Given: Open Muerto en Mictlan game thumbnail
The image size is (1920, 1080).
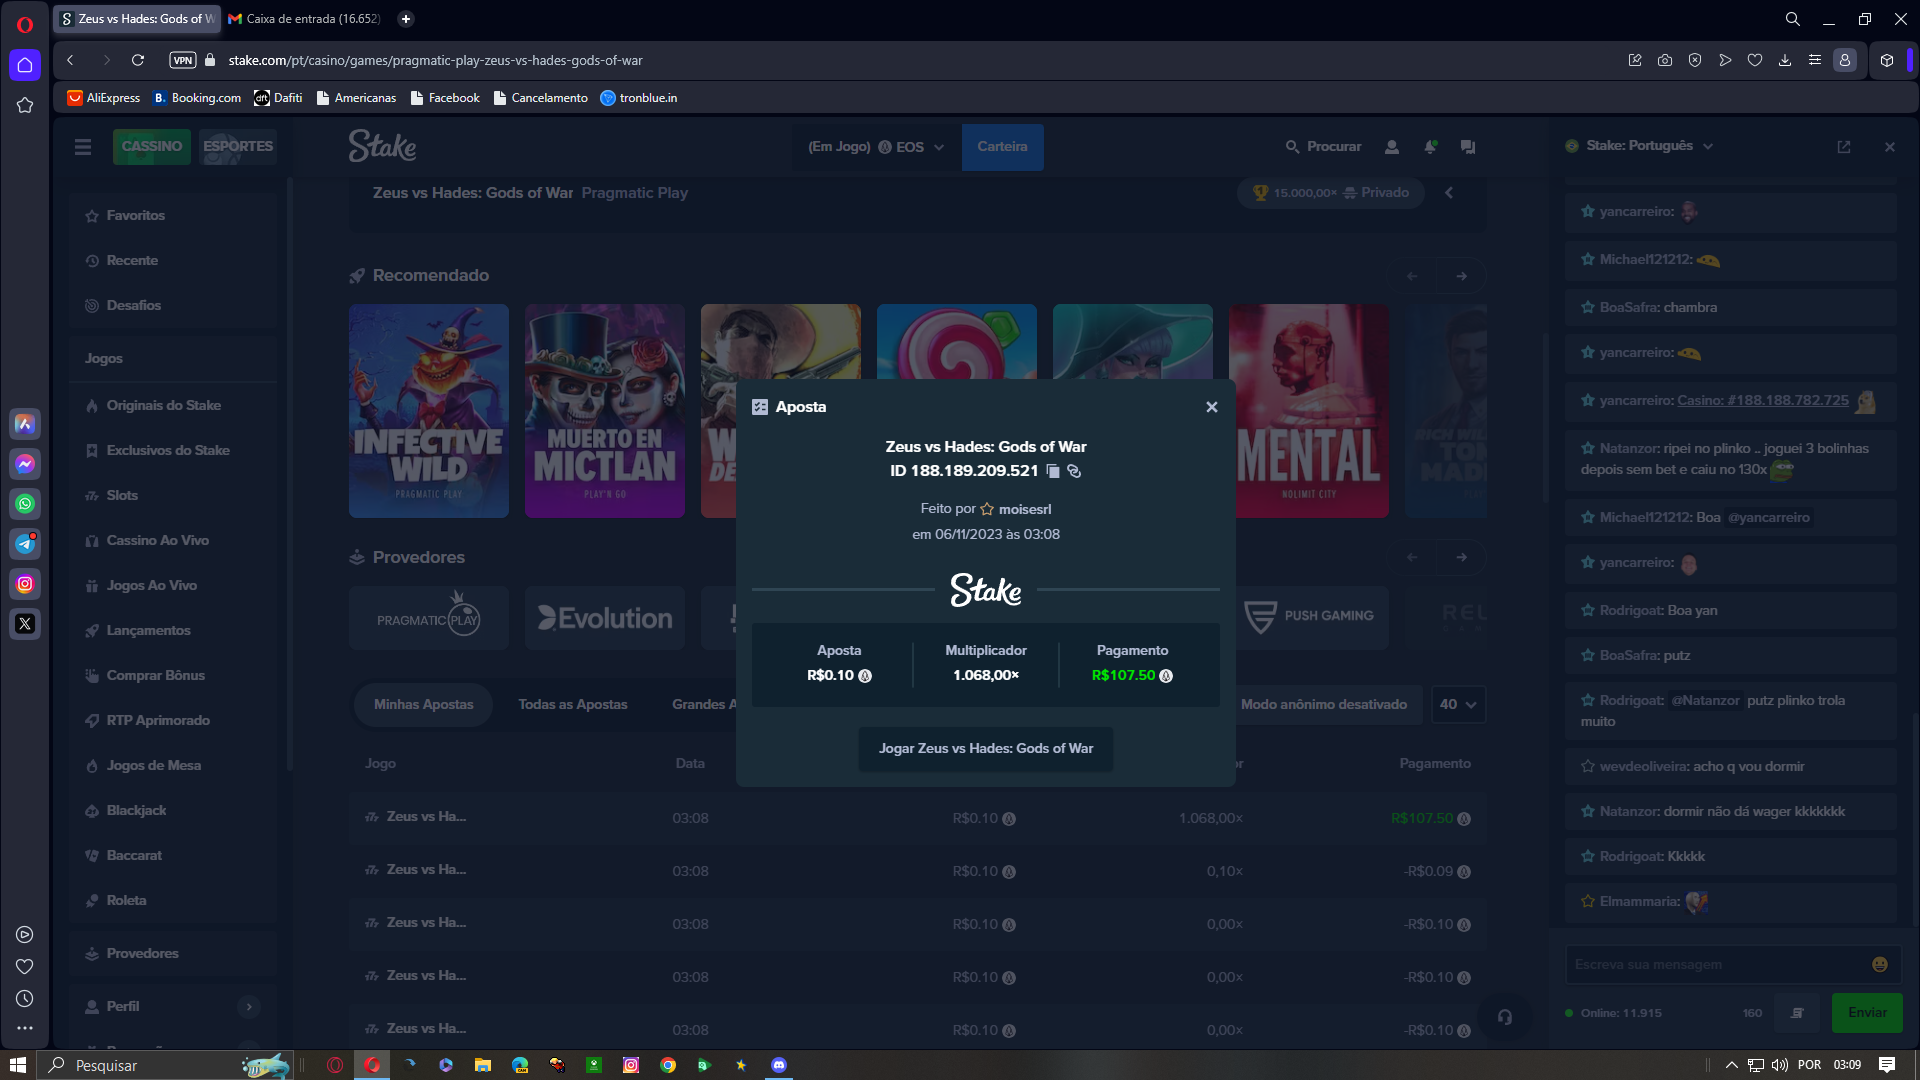Looking at the screenshot, I should (x=604, y=411).
